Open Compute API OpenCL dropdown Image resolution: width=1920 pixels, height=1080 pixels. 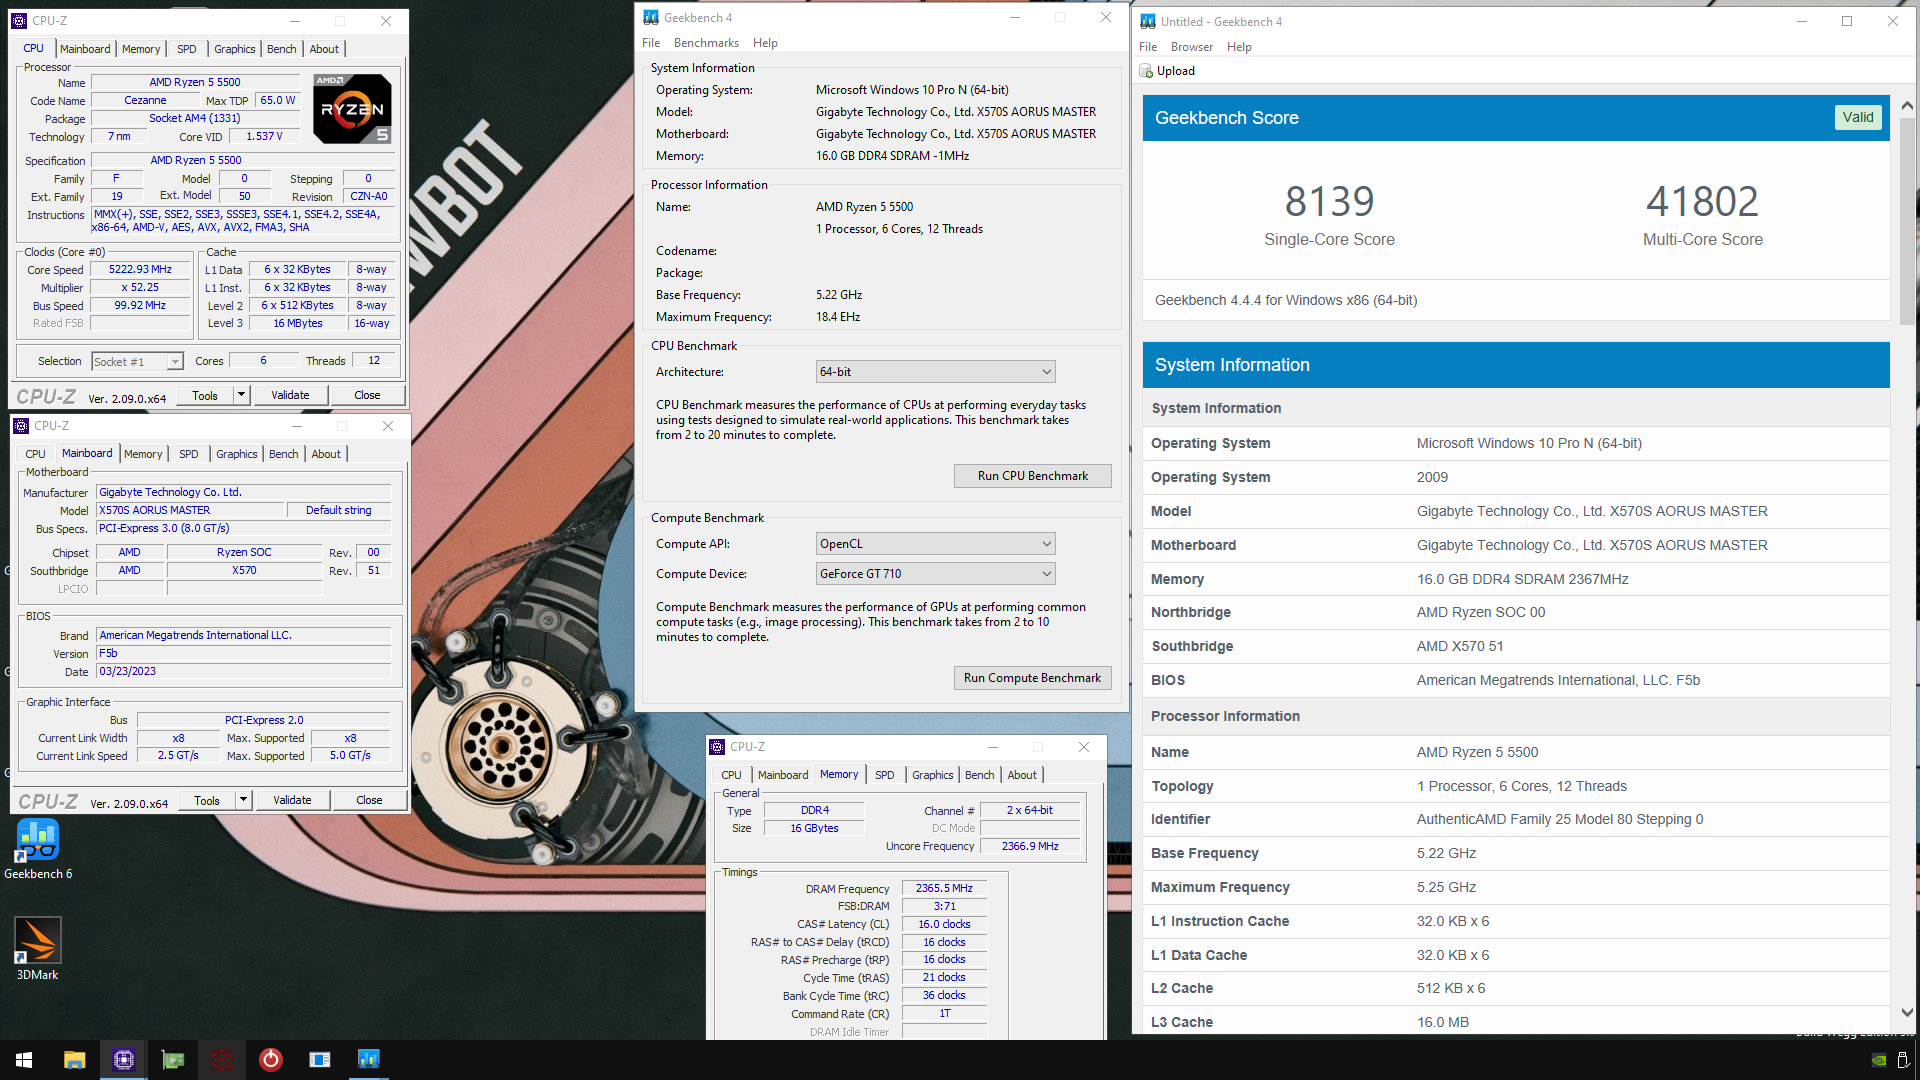(x=935, y=544)
